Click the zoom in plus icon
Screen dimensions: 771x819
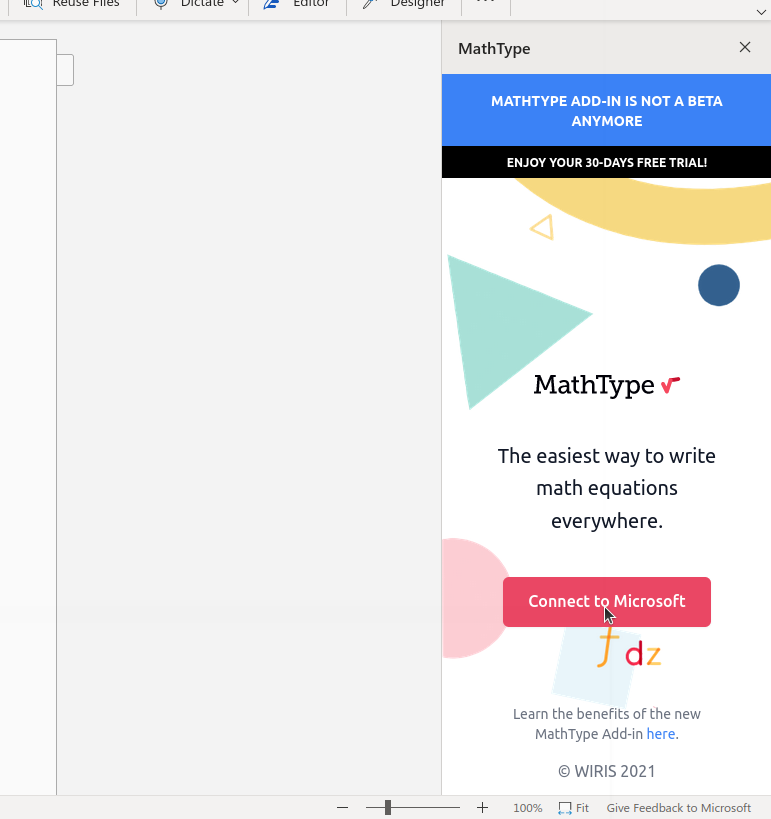point(482,808)
